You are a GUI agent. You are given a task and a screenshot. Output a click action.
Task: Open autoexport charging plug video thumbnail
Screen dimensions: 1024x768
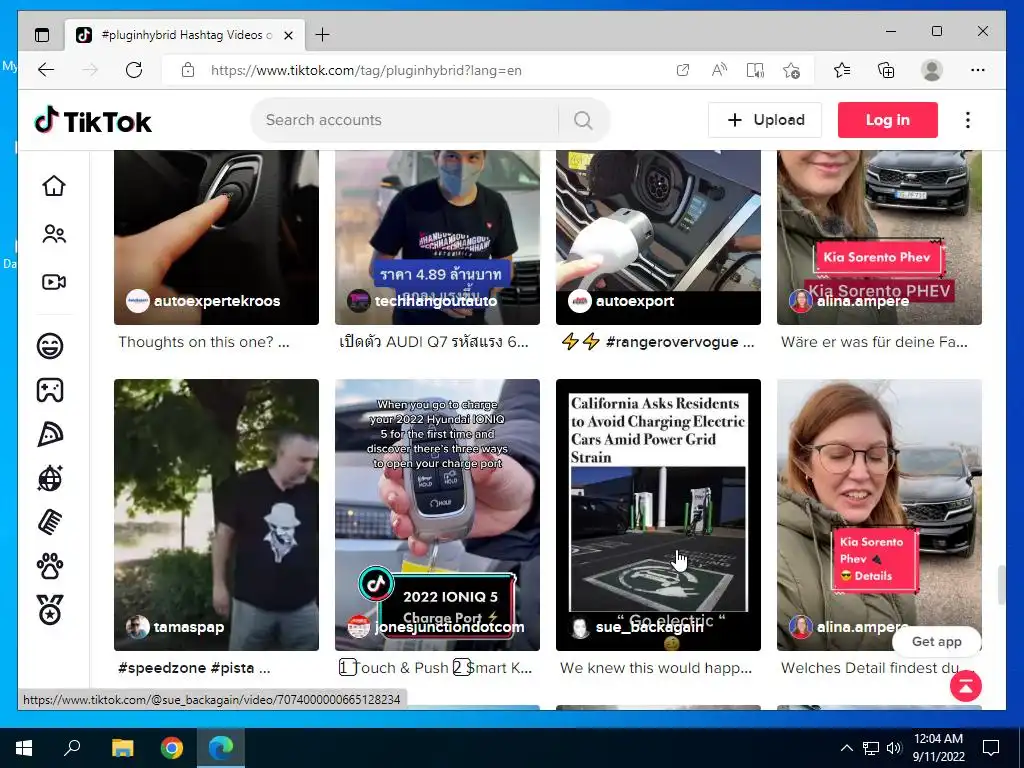pyautogui.click(x=658, y=238)
